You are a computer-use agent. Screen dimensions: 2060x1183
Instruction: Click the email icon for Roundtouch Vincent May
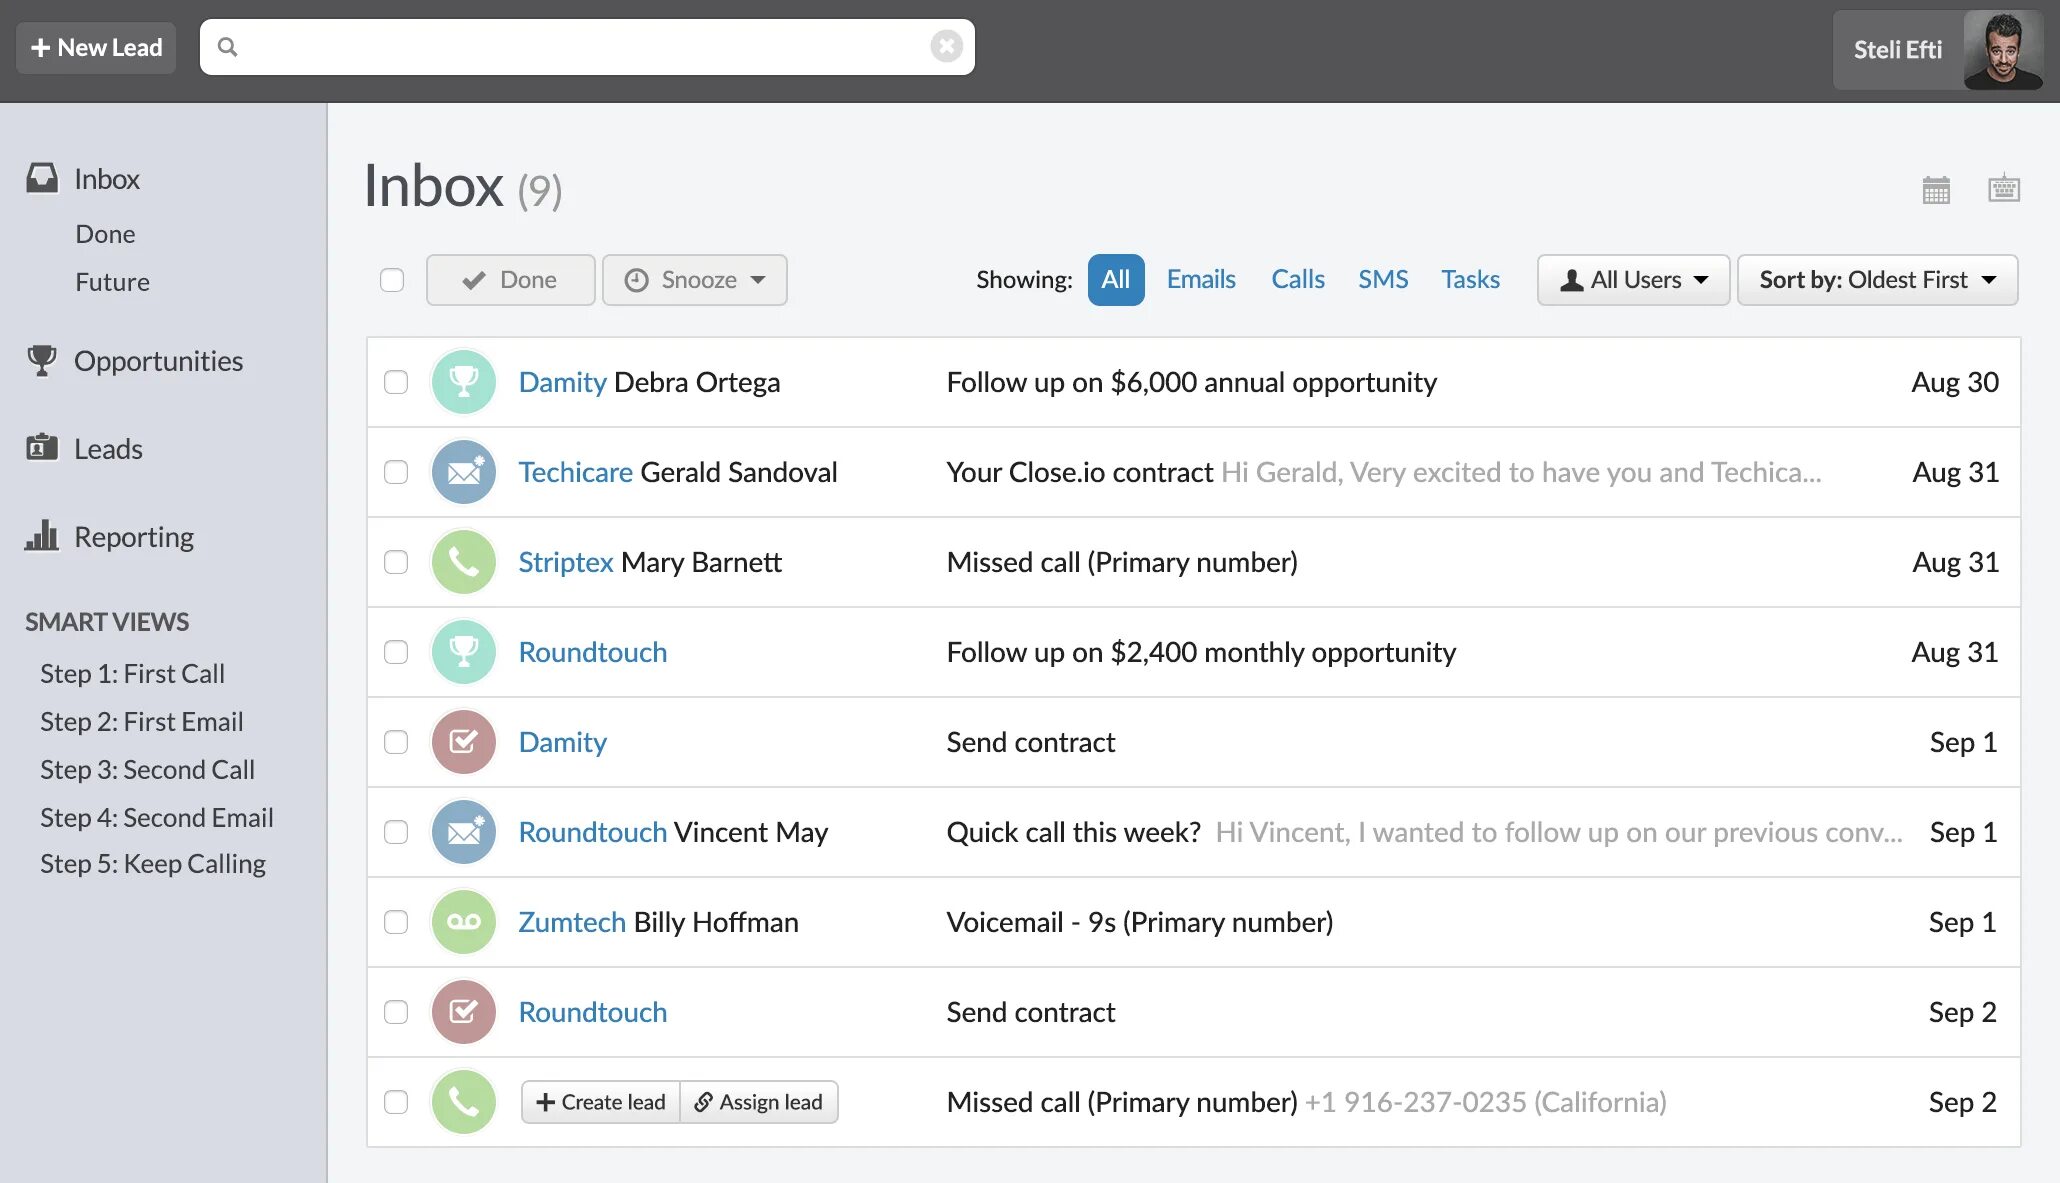(464, 832)
